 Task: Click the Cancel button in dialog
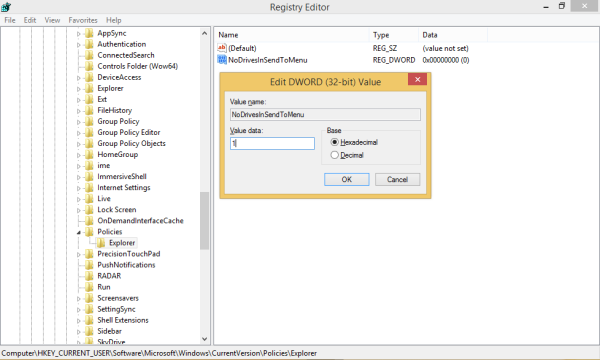click(x=397, y=179)
